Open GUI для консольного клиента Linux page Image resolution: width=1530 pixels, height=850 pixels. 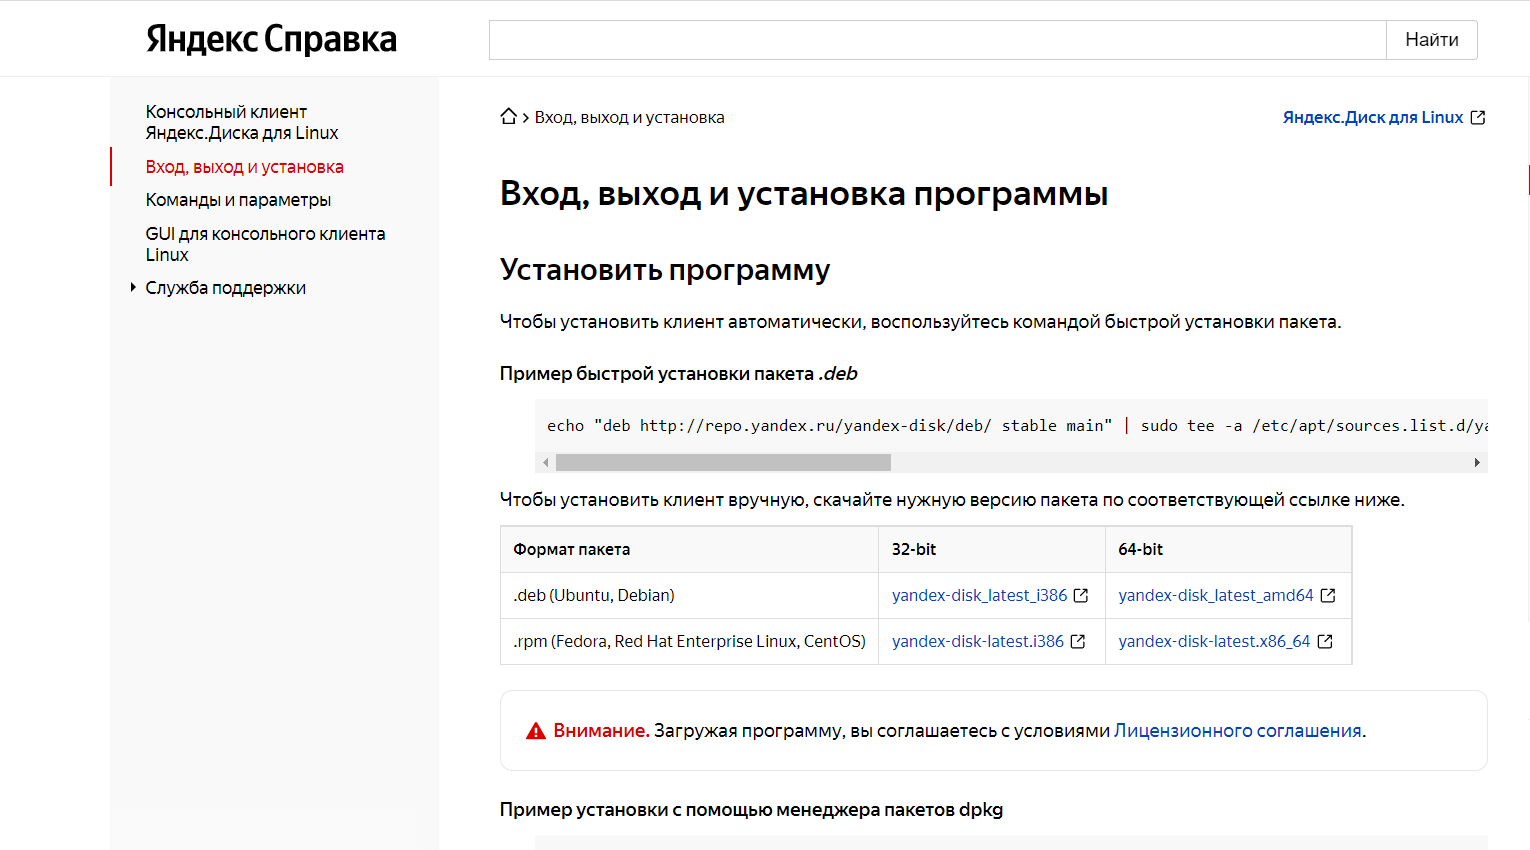click(265, 244)
